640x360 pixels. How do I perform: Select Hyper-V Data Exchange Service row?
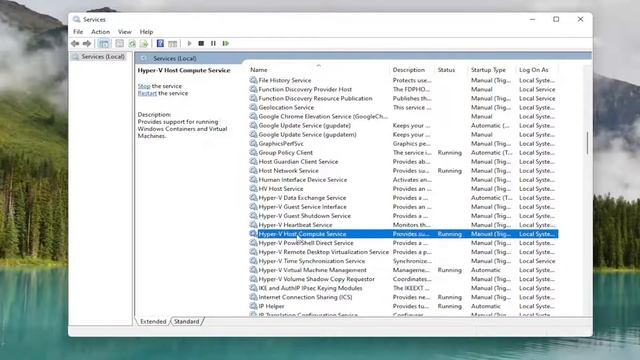click(403, 198)
